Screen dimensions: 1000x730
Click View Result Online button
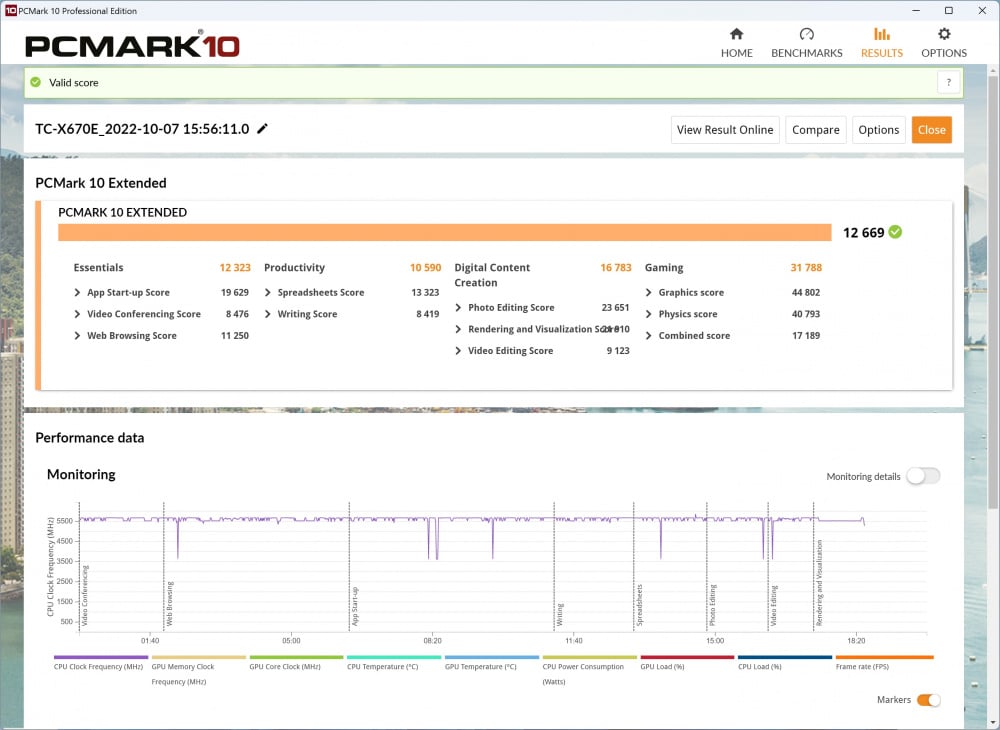(725, 130)
